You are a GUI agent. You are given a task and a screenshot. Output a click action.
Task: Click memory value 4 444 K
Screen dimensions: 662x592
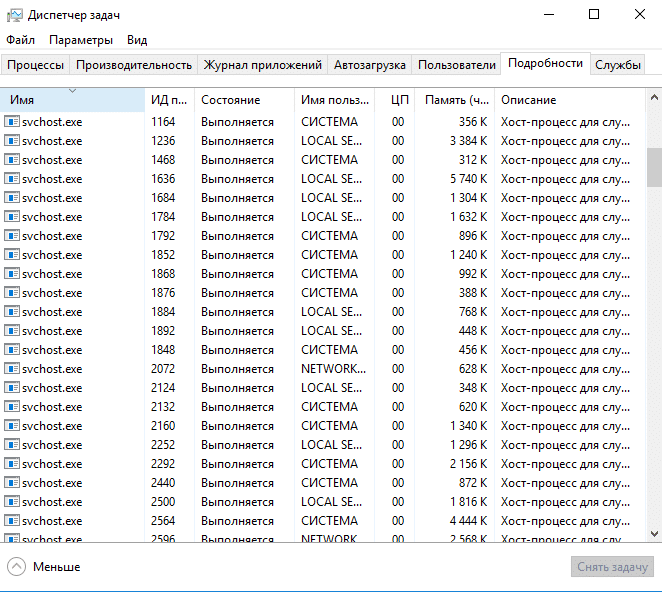click(x=468, y=521)
